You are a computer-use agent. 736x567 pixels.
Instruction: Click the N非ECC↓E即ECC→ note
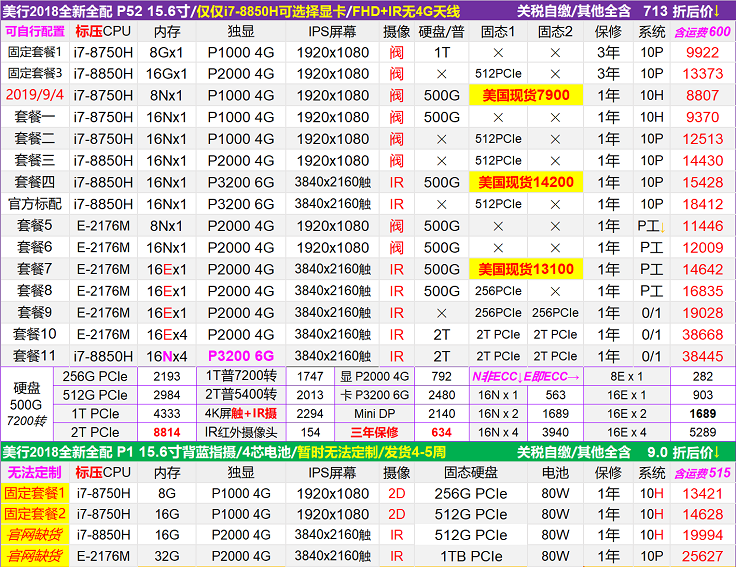[x=526, y=376]
